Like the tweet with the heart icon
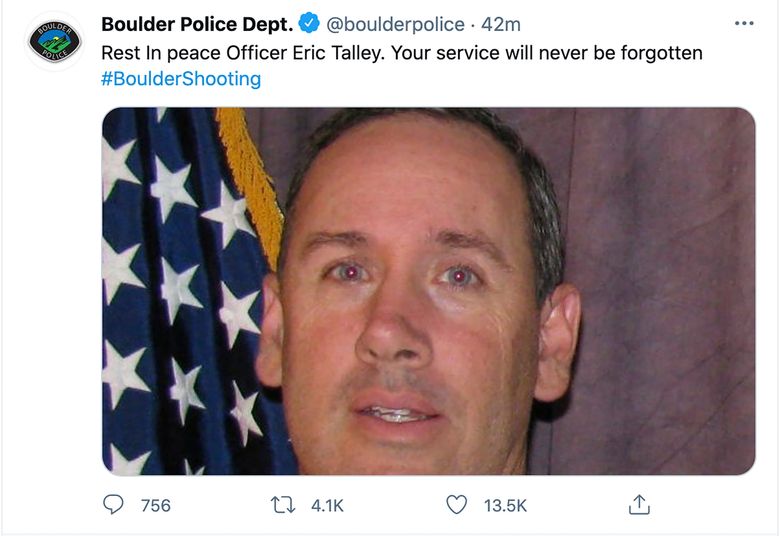Image resolution: width=780 pixels, height=536 pixels. [x=456, y=505]
